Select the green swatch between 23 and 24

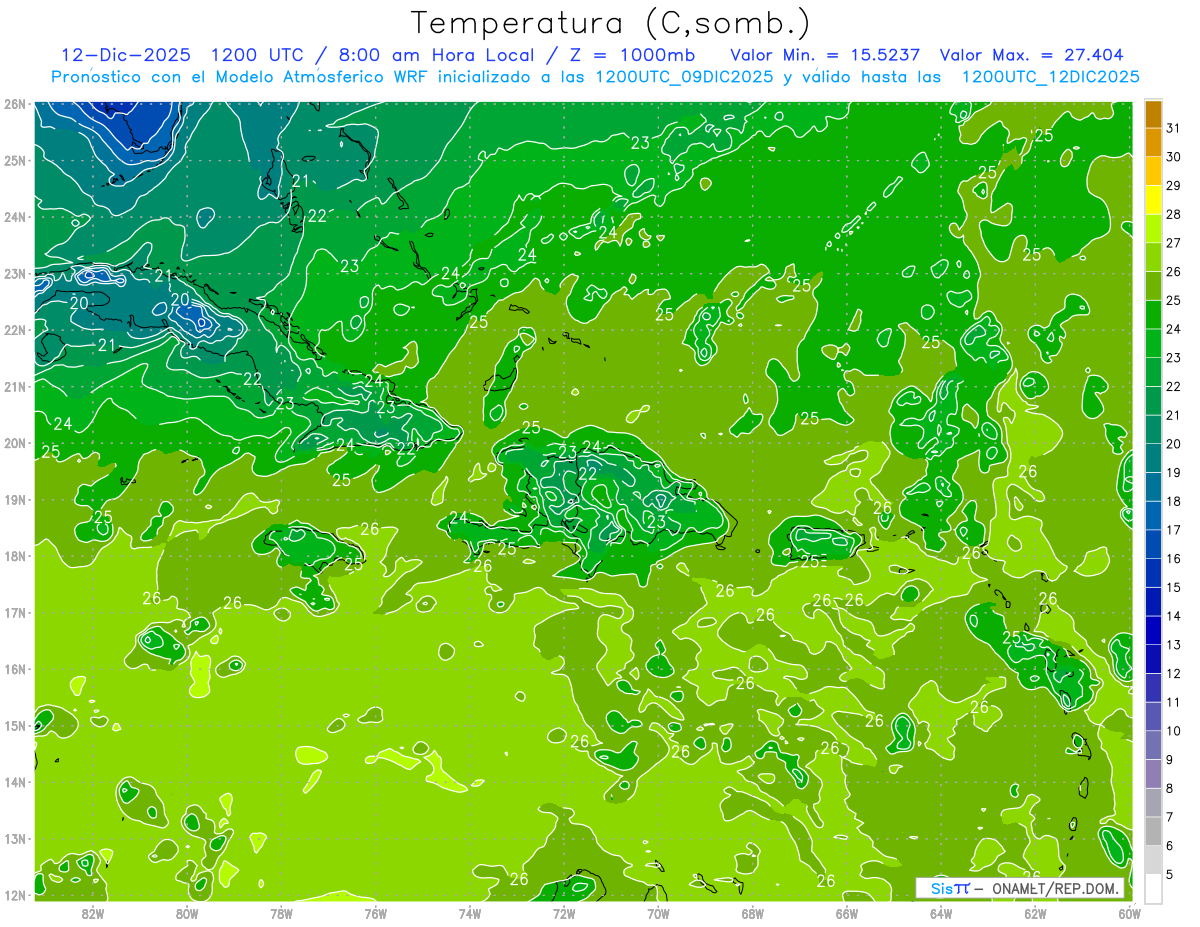point(1153,344)
